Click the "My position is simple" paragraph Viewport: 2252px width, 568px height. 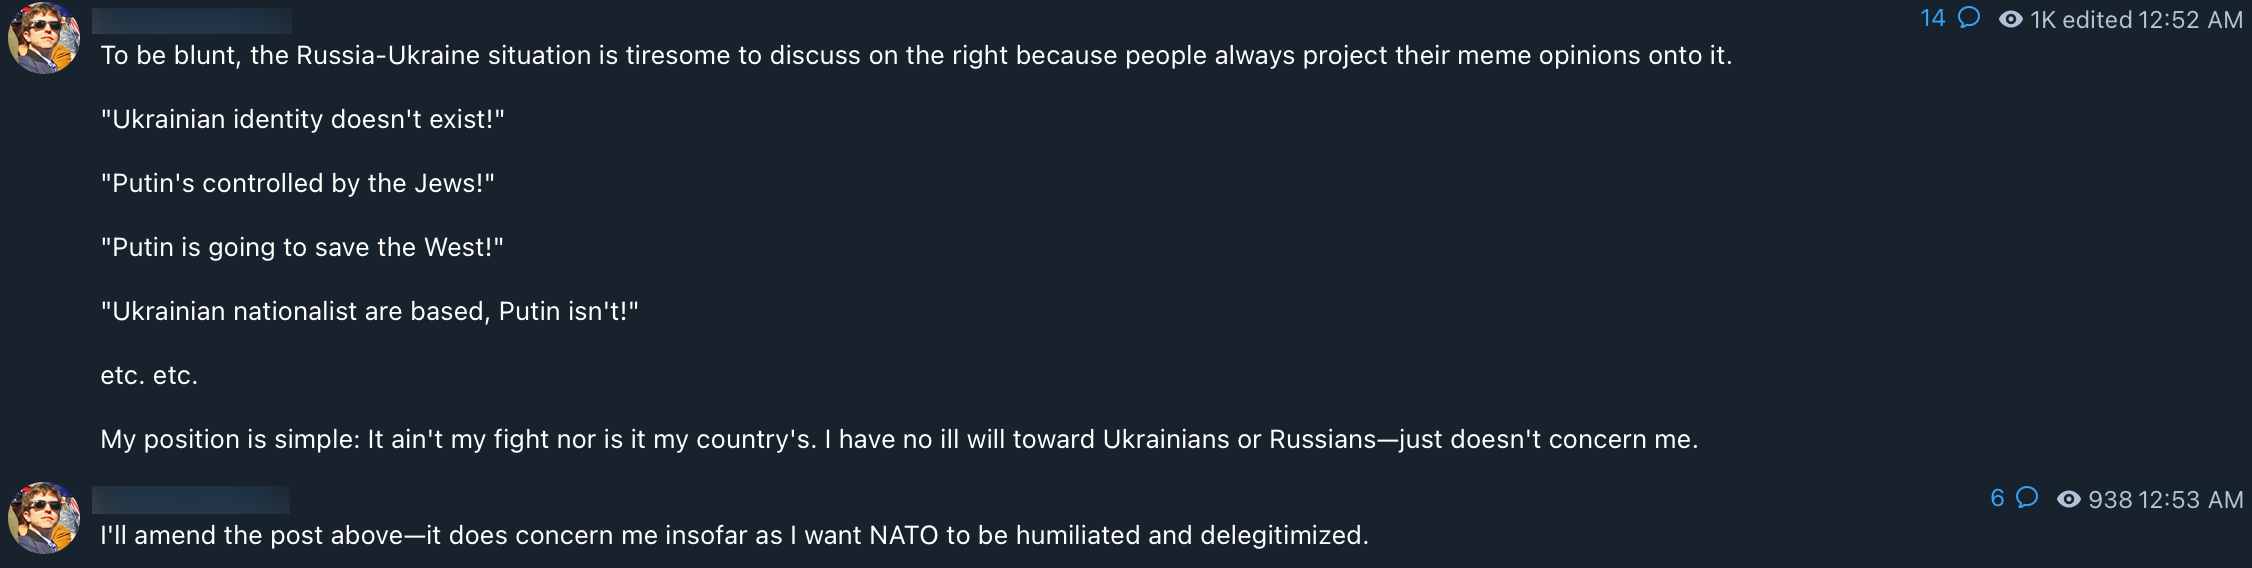click(x=899, y=439)
